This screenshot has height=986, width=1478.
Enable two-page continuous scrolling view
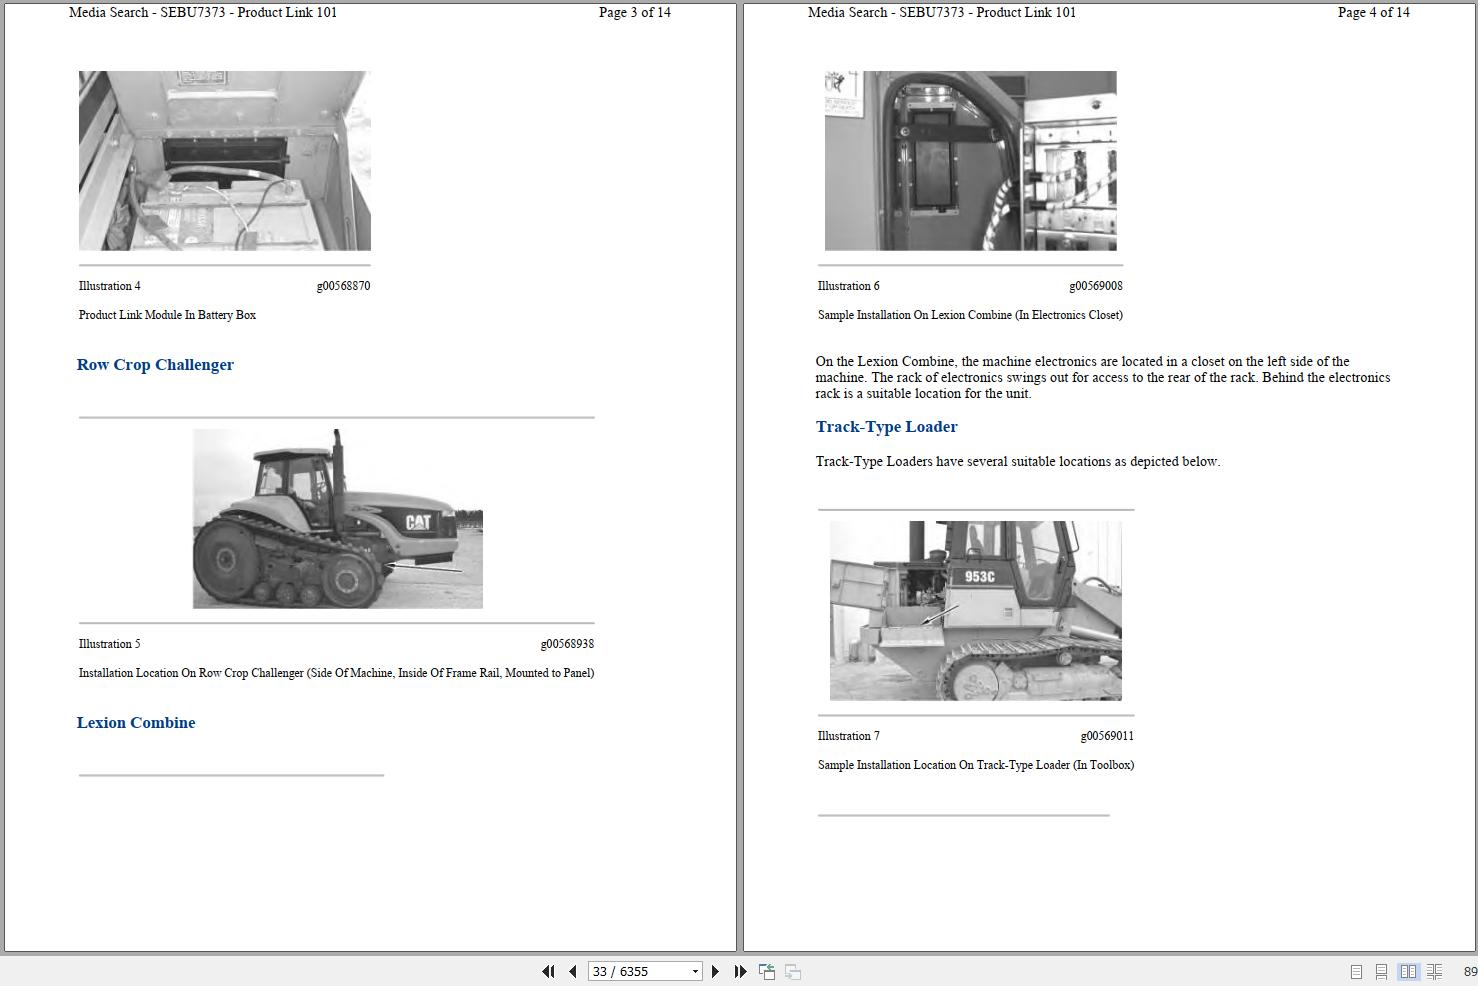tap(1434, 971)
